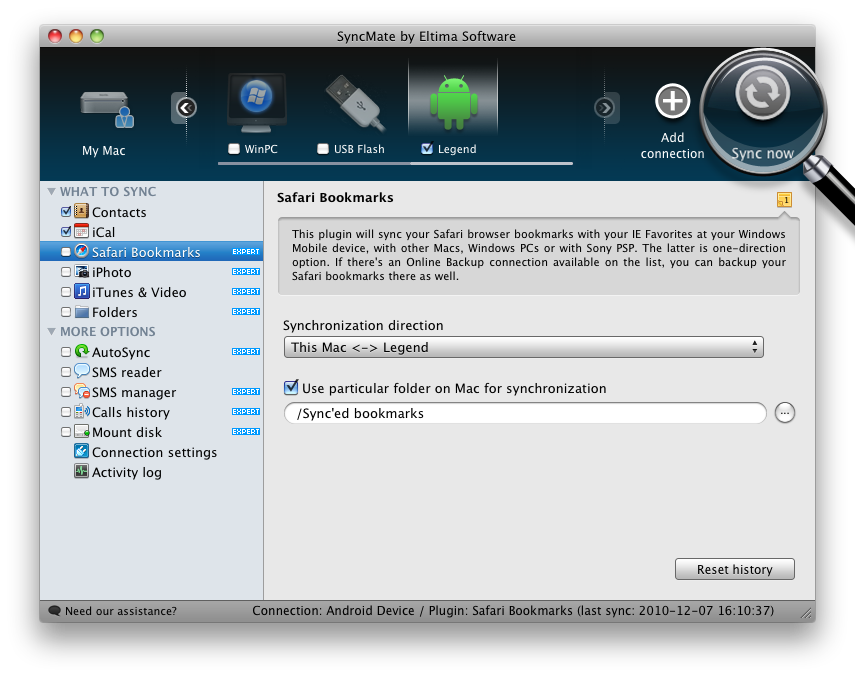855x677 pixels.
Task: Collapse the MORE OPTIONS section
Action: click(51, 331)
